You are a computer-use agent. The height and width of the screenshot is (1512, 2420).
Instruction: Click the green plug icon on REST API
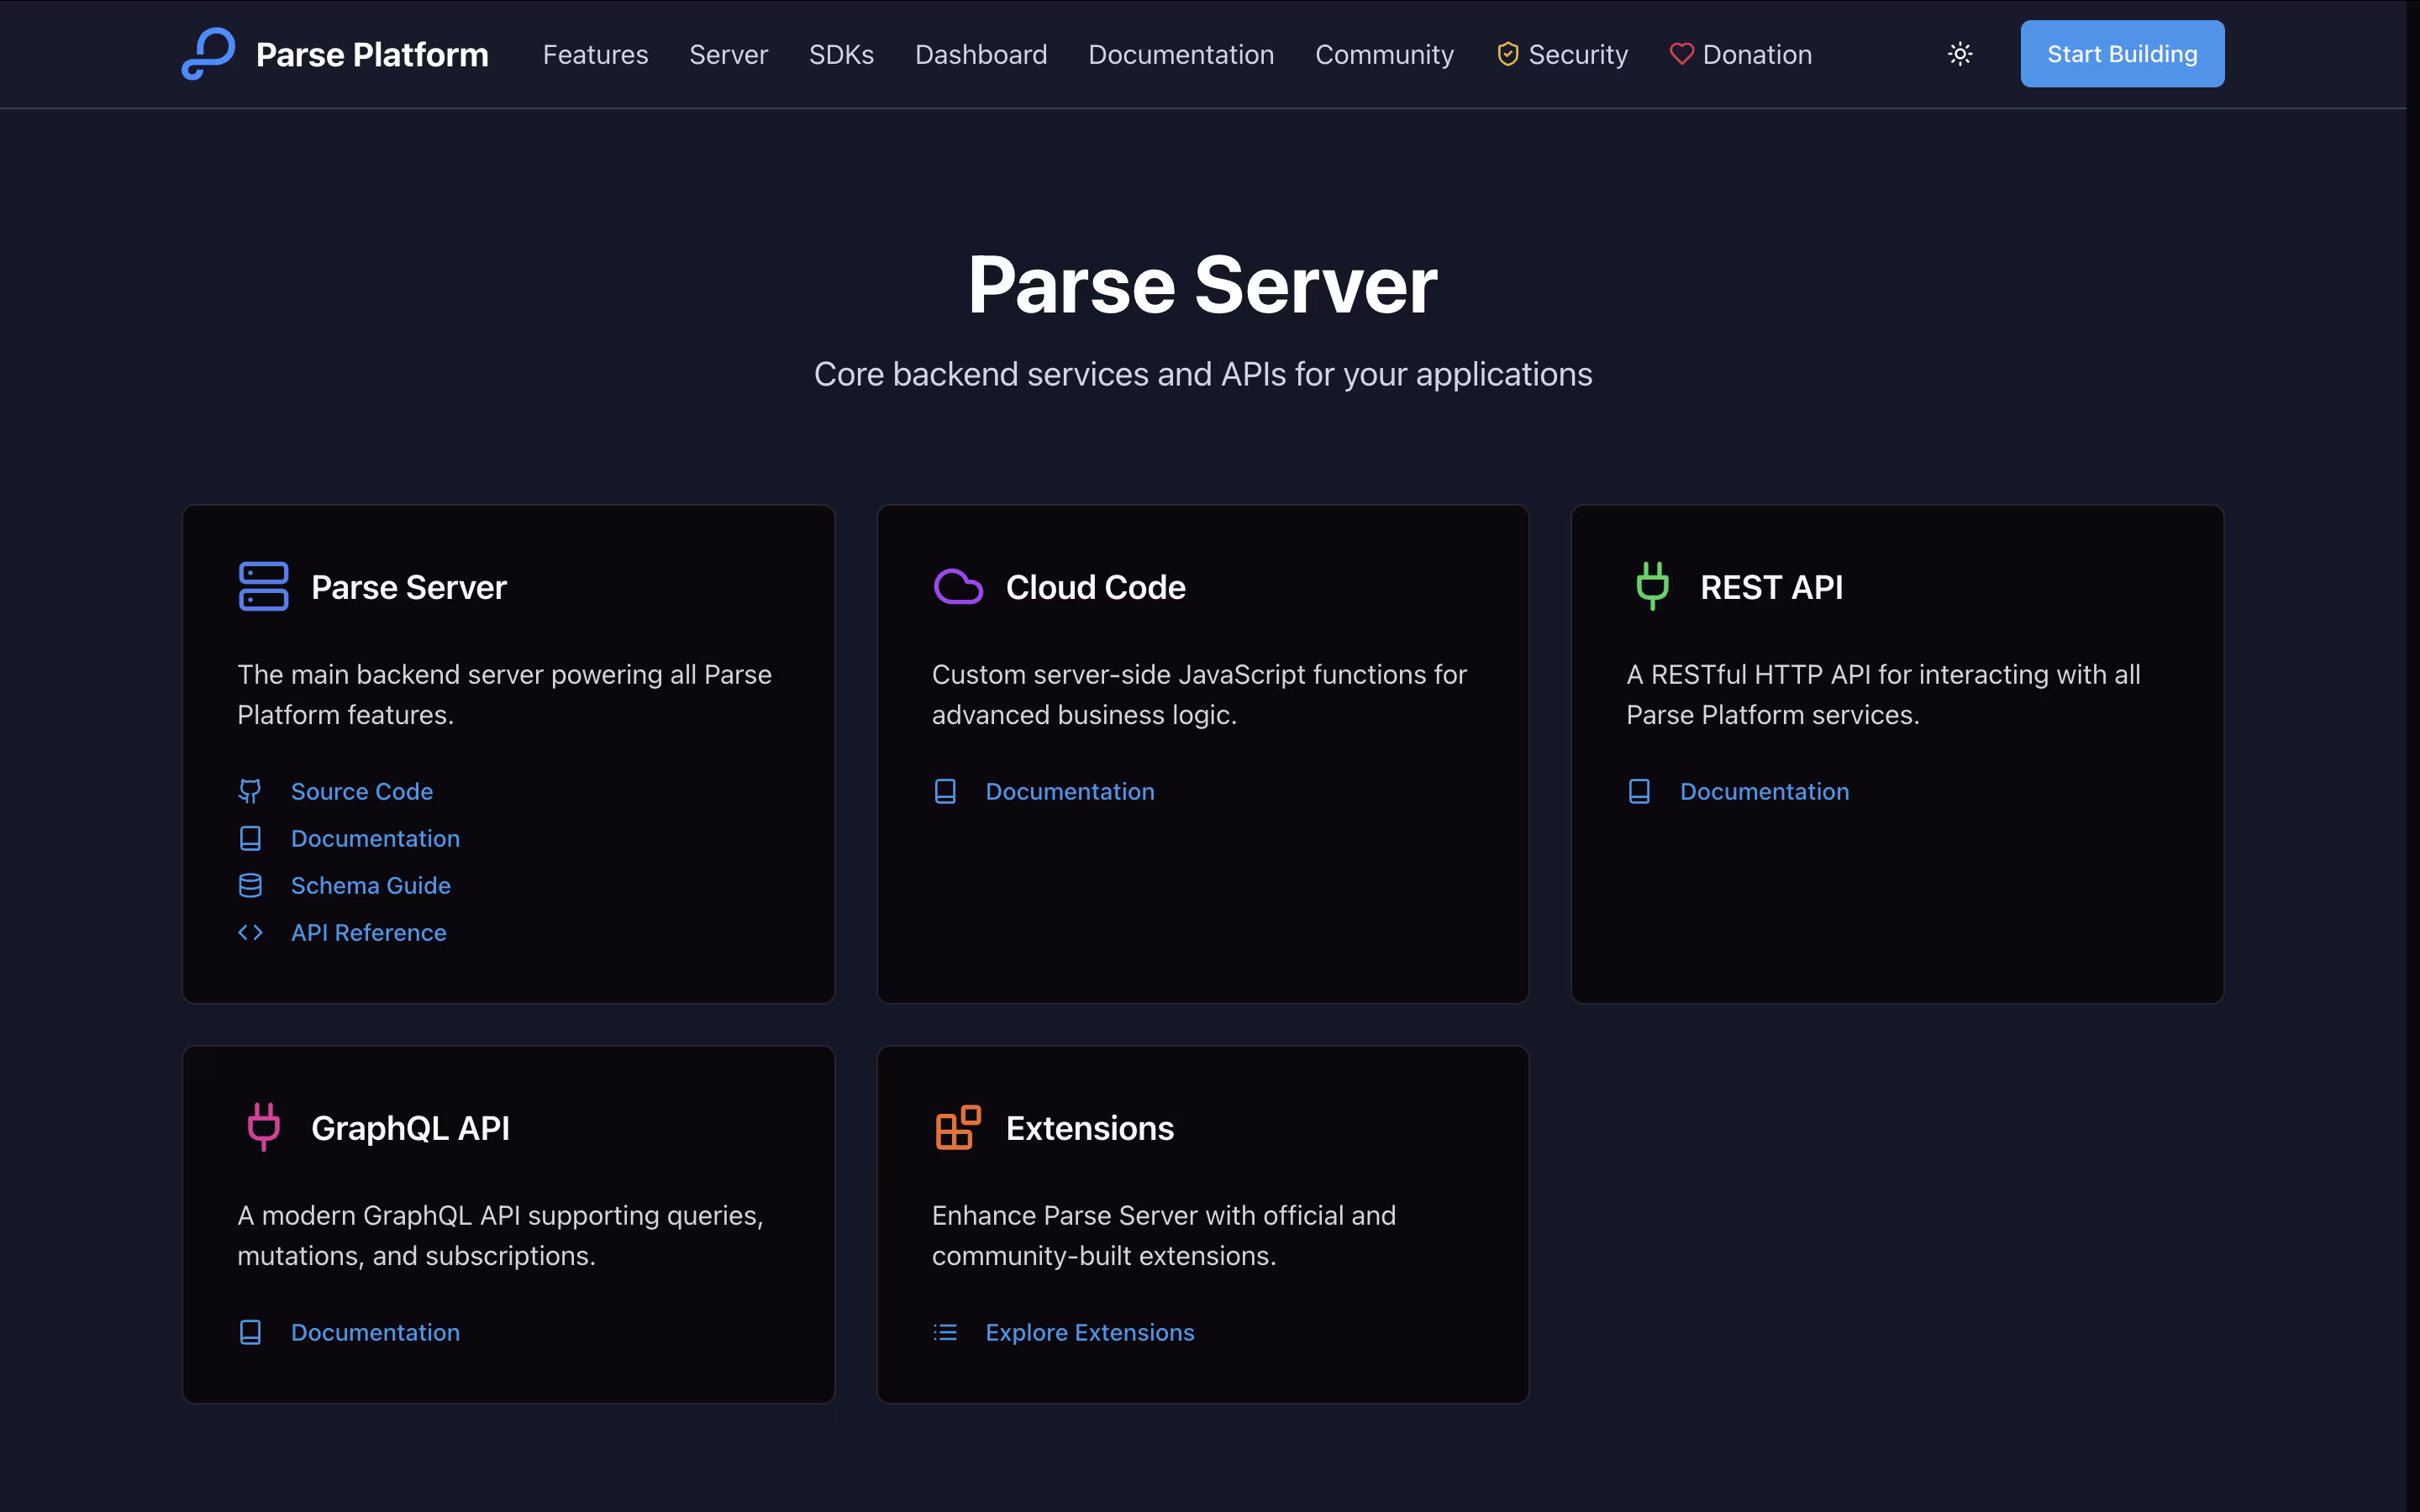(1652, 587)
